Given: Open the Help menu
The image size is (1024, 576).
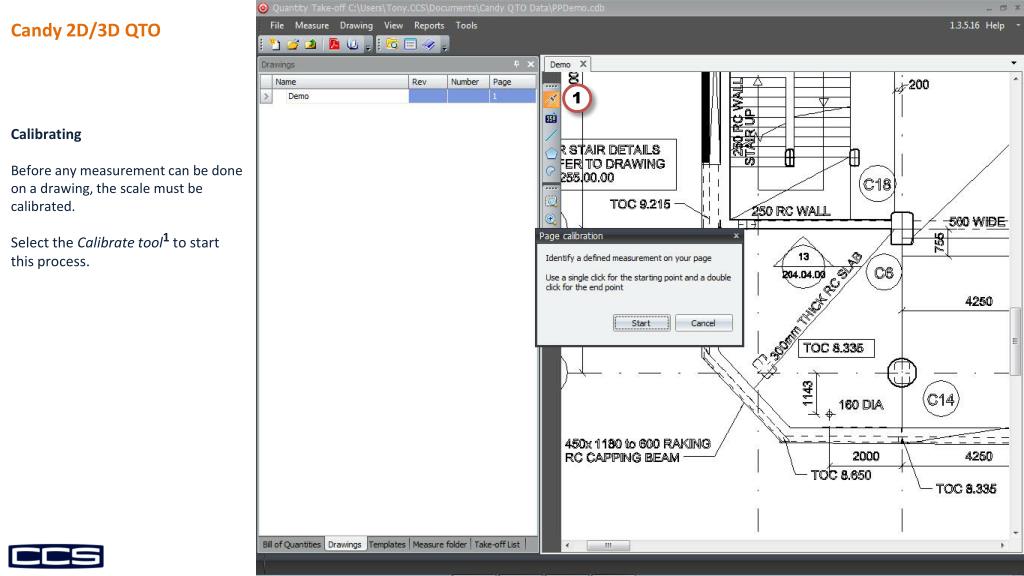Looking at the screenshot, I should click(x=995, y=25).
